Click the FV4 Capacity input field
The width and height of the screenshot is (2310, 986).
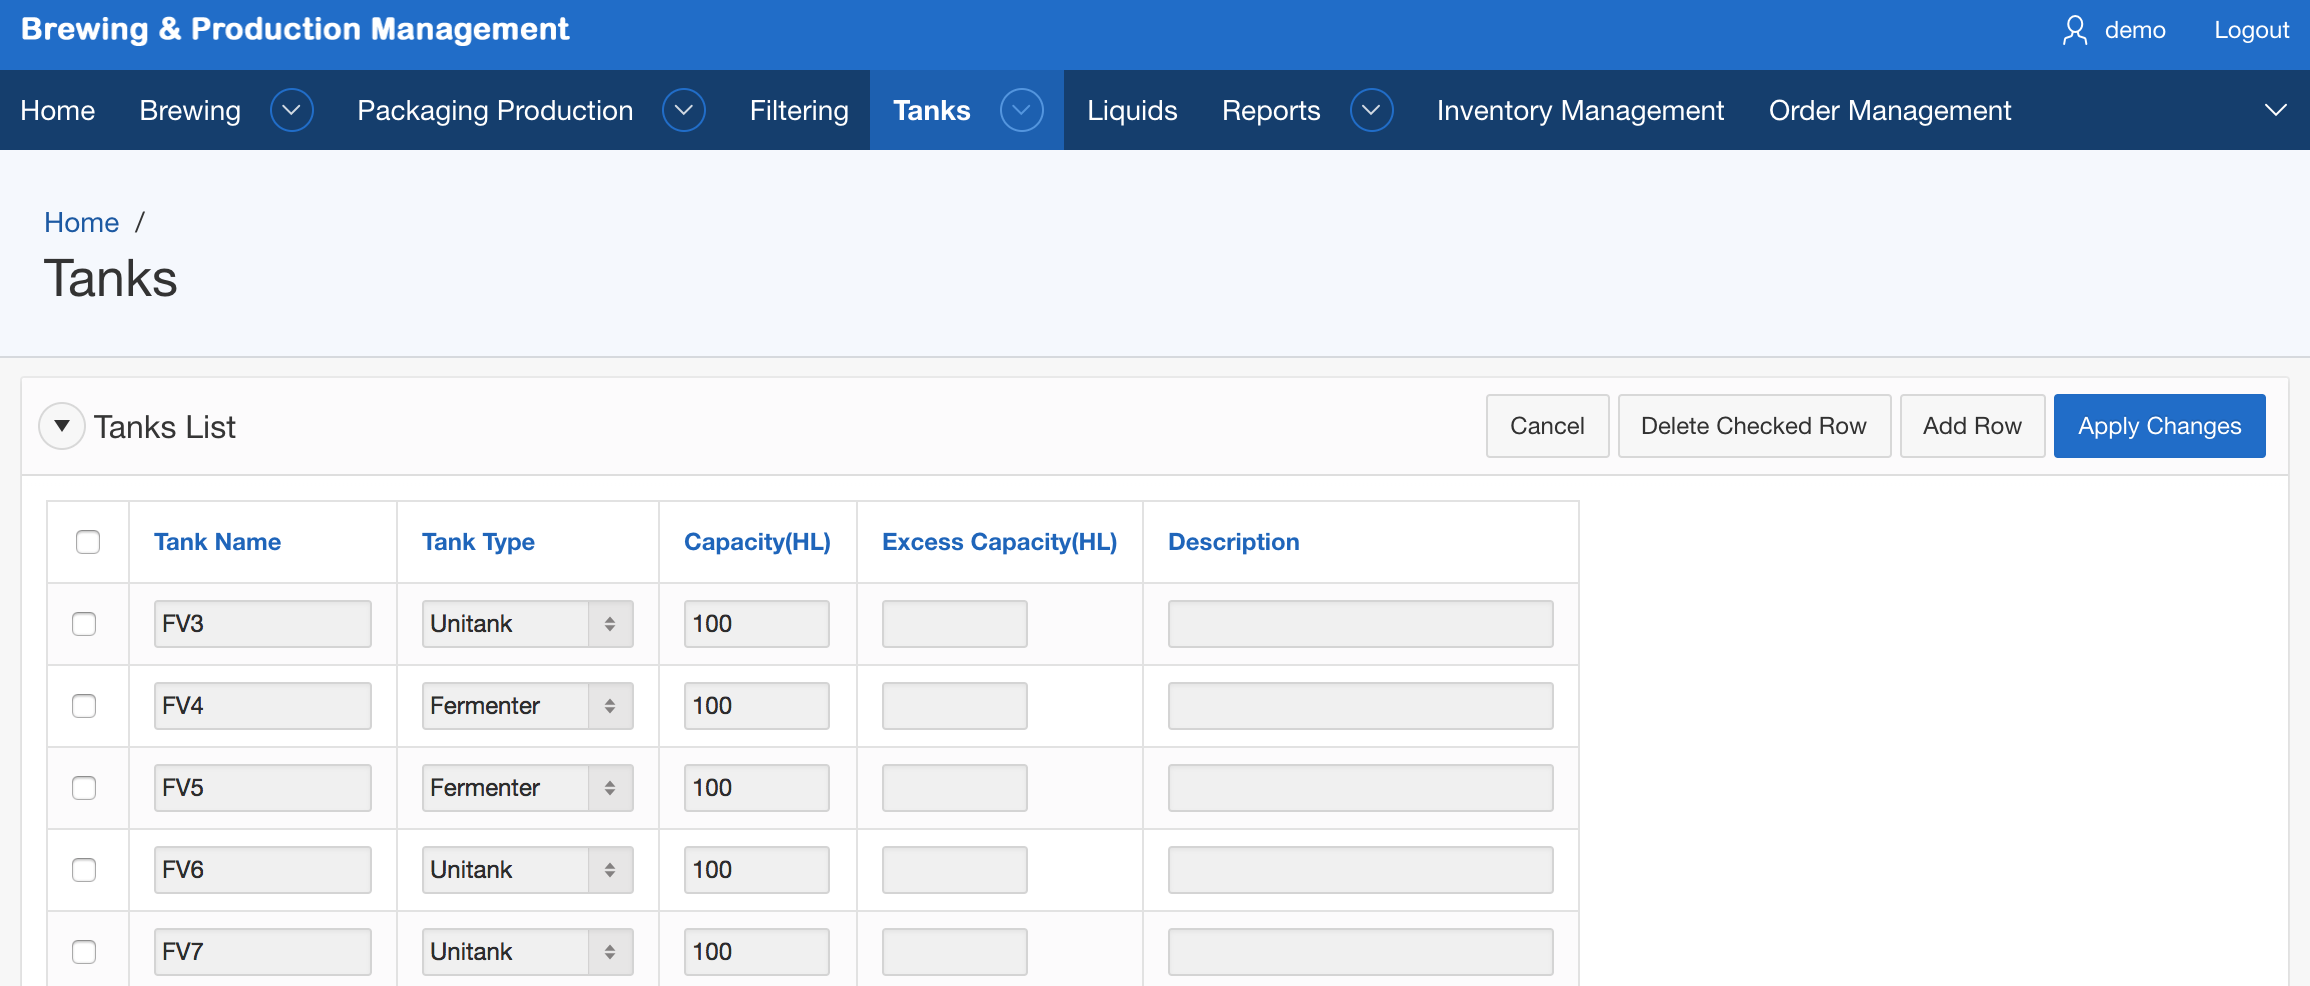[x=756, y=706]
